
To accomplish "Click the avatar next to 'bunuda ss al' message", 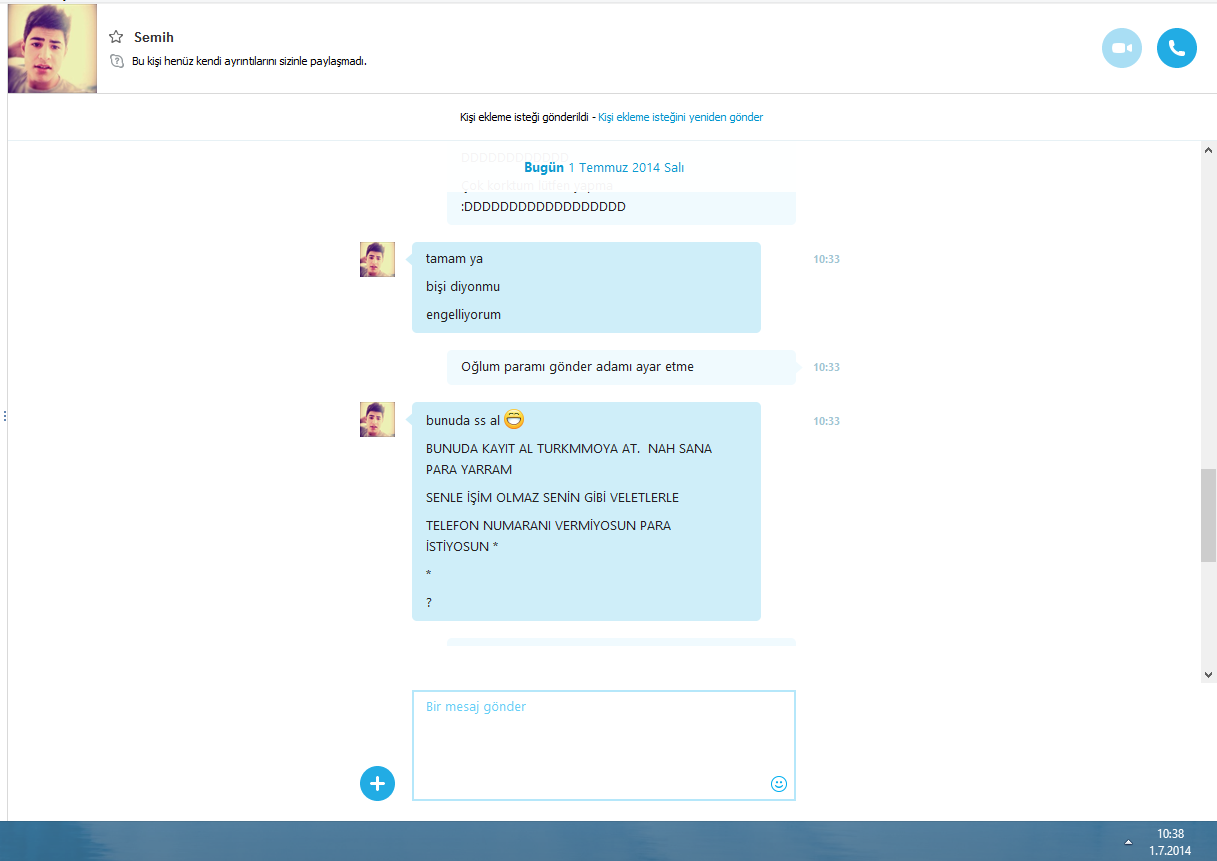I will pyautogui.click(x=377, y=419).
